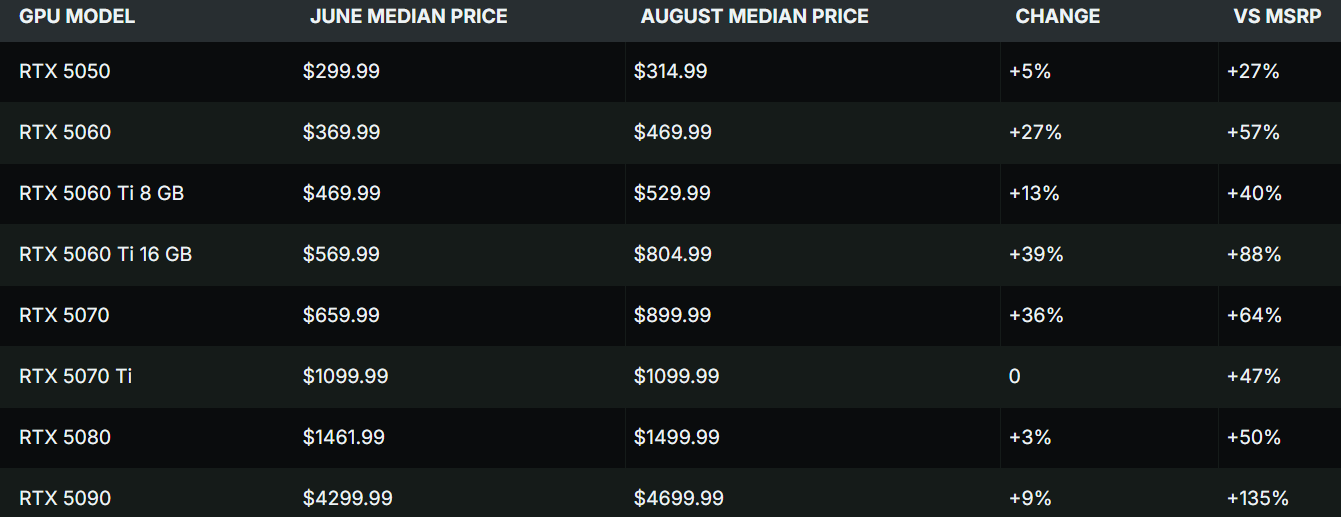The width and height of the screenshot is (1341, 517).
Task: Click the GPU MODEL column header
Action: pyautogui.click(x=77, y=17)
